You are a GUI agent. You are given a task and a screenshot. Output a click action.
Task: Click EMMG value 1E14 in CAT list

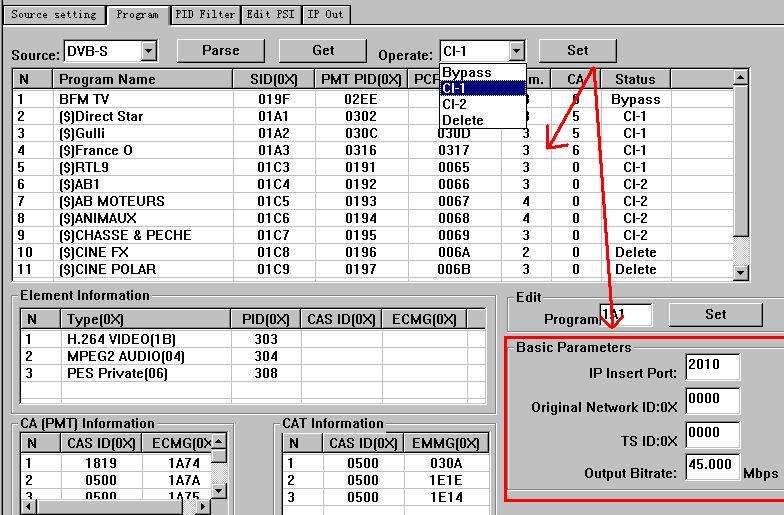point(446,497)
